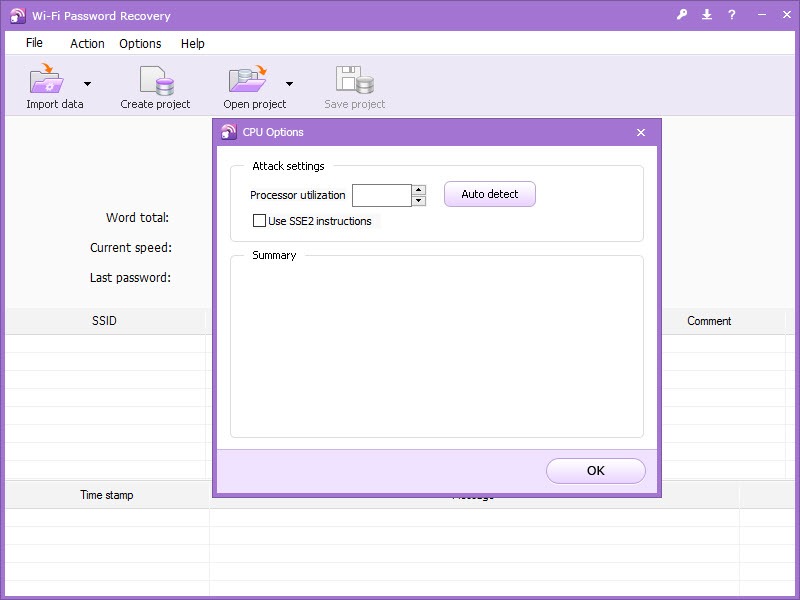Click the CPU Options dialog title icon
The height and width of the screenshot is (600, 800).
point(229,132)
